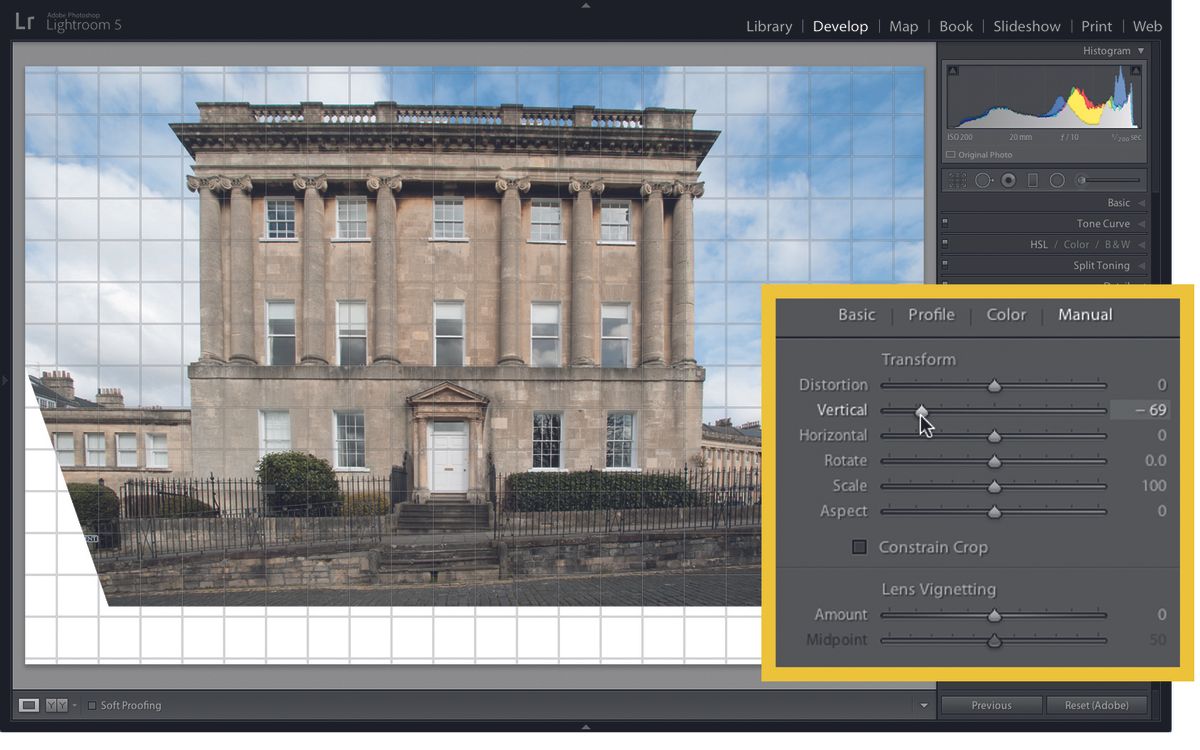The image size is (1200, 750).
Task: Click the Scale slider handle
Action: 994,486
